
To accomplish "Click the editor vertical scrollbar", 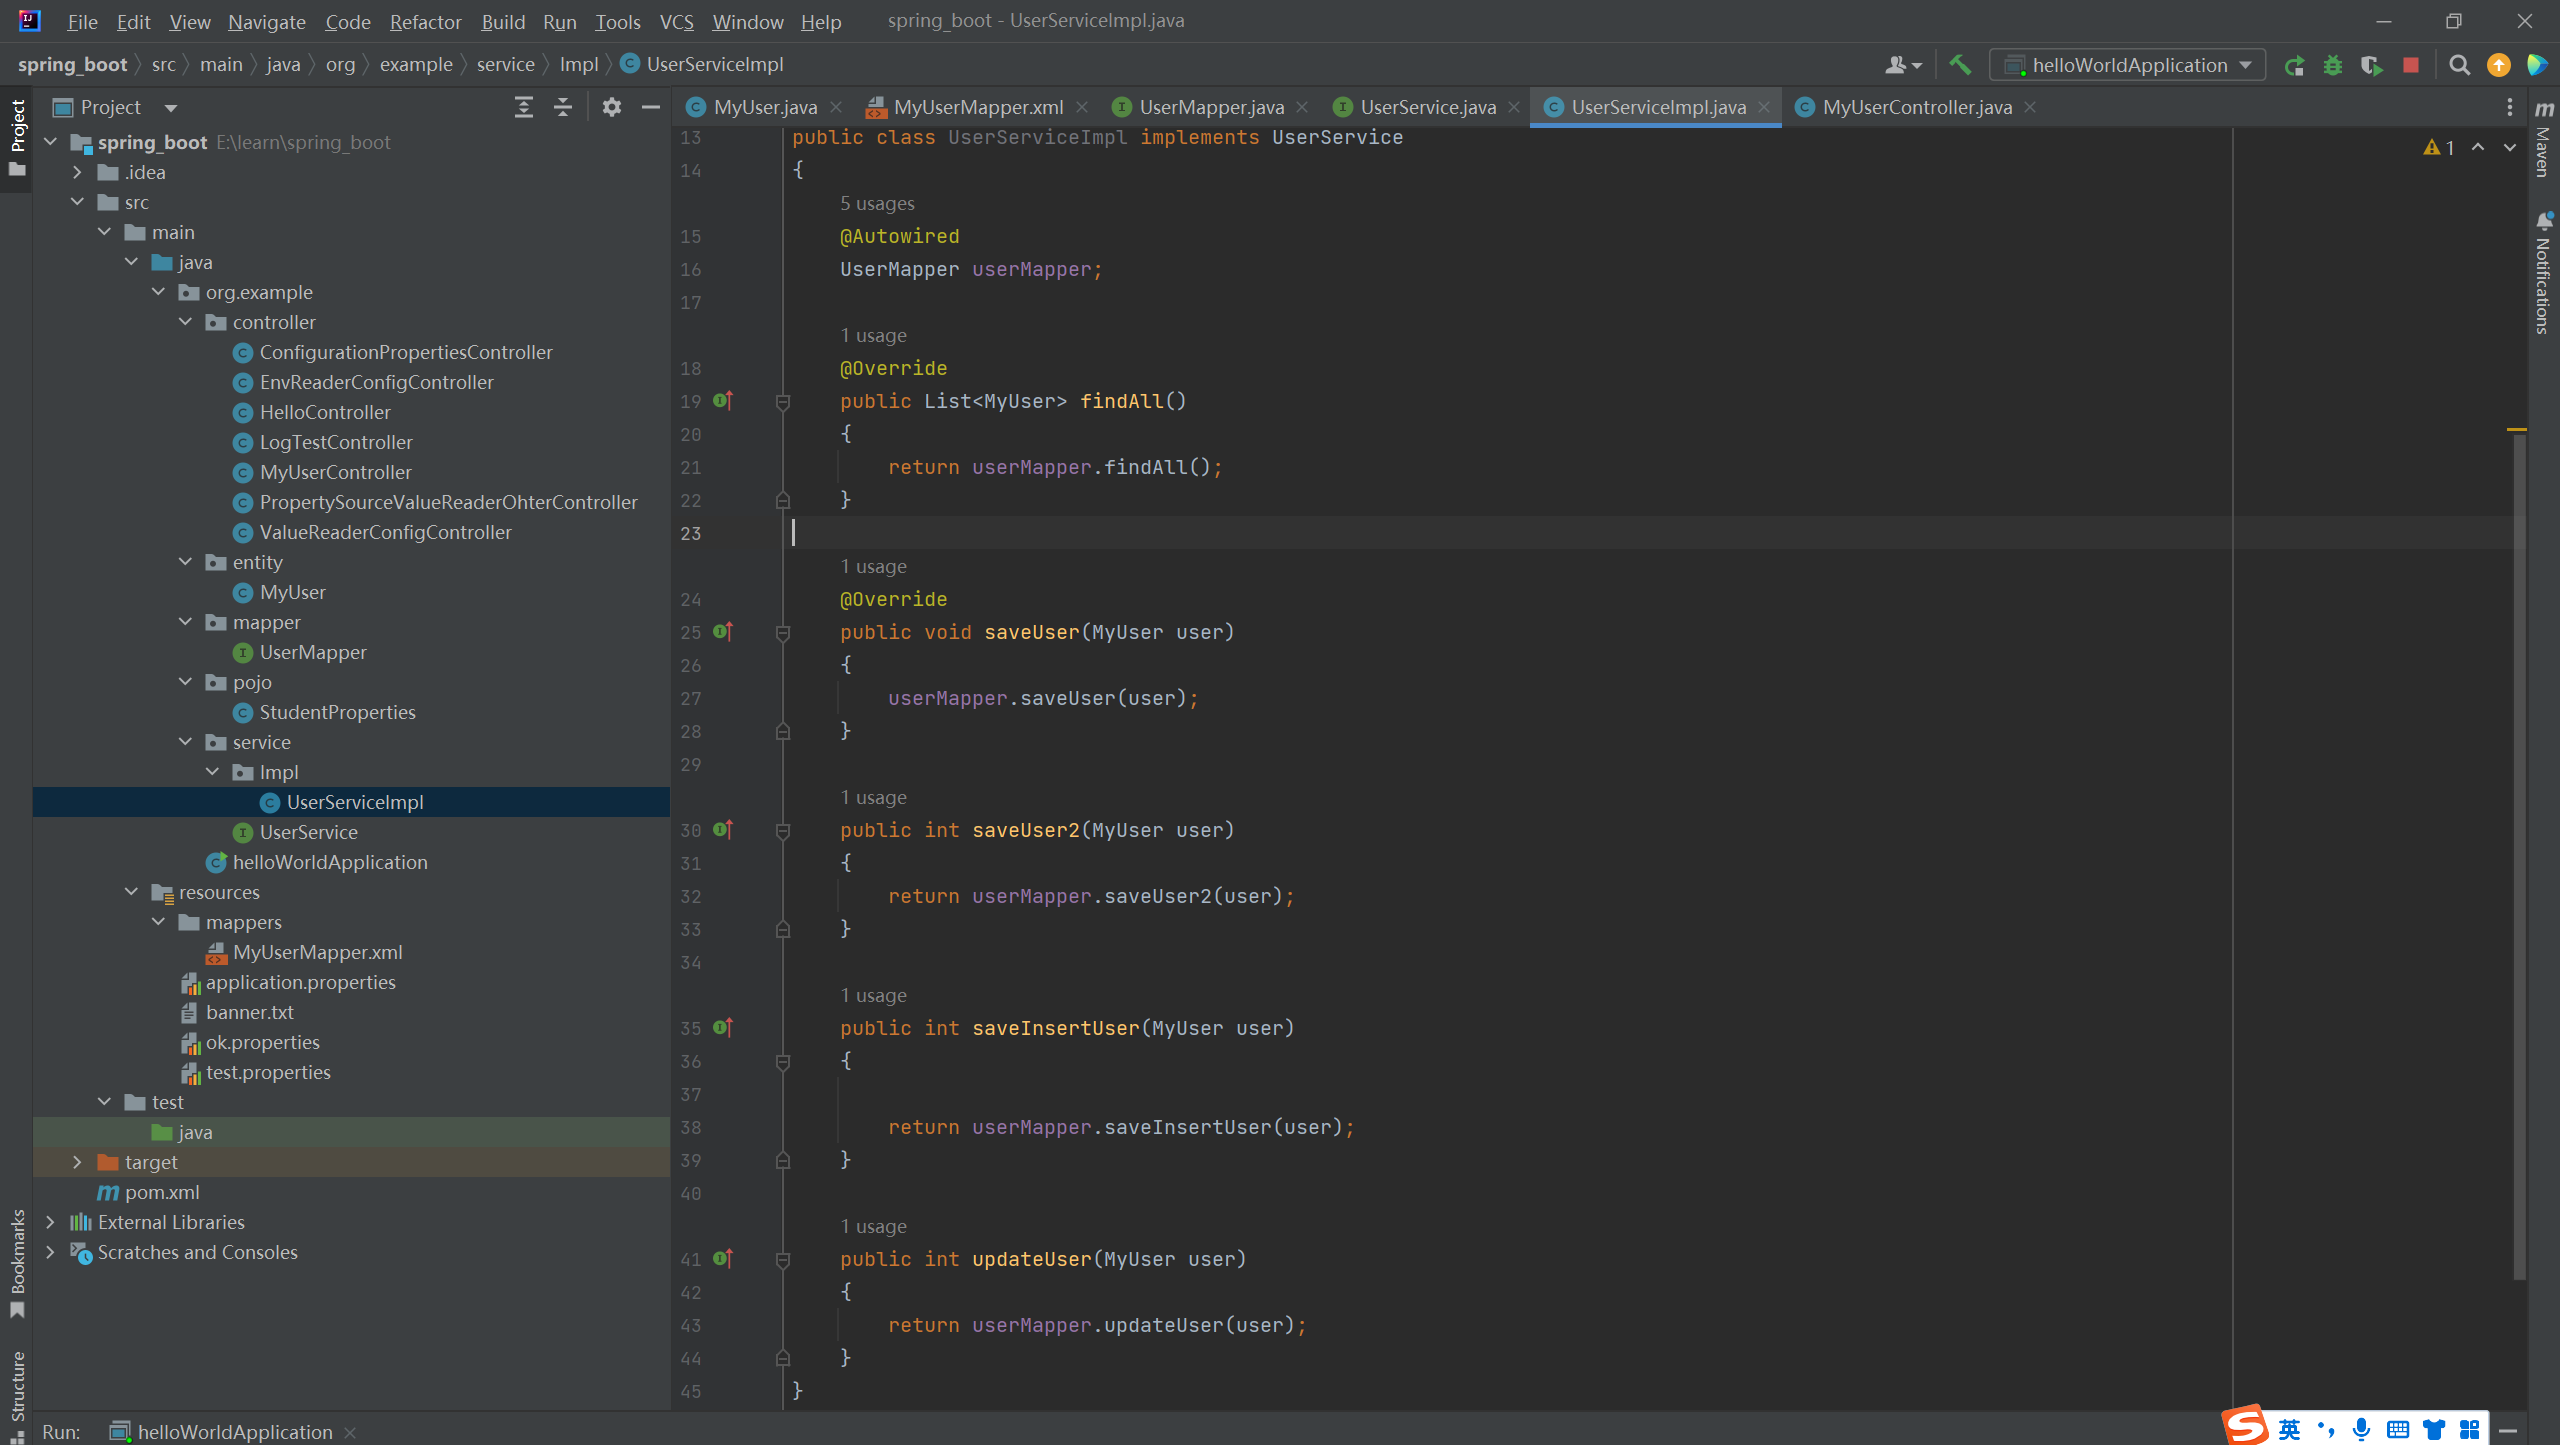I will [x=2518, y=850].
